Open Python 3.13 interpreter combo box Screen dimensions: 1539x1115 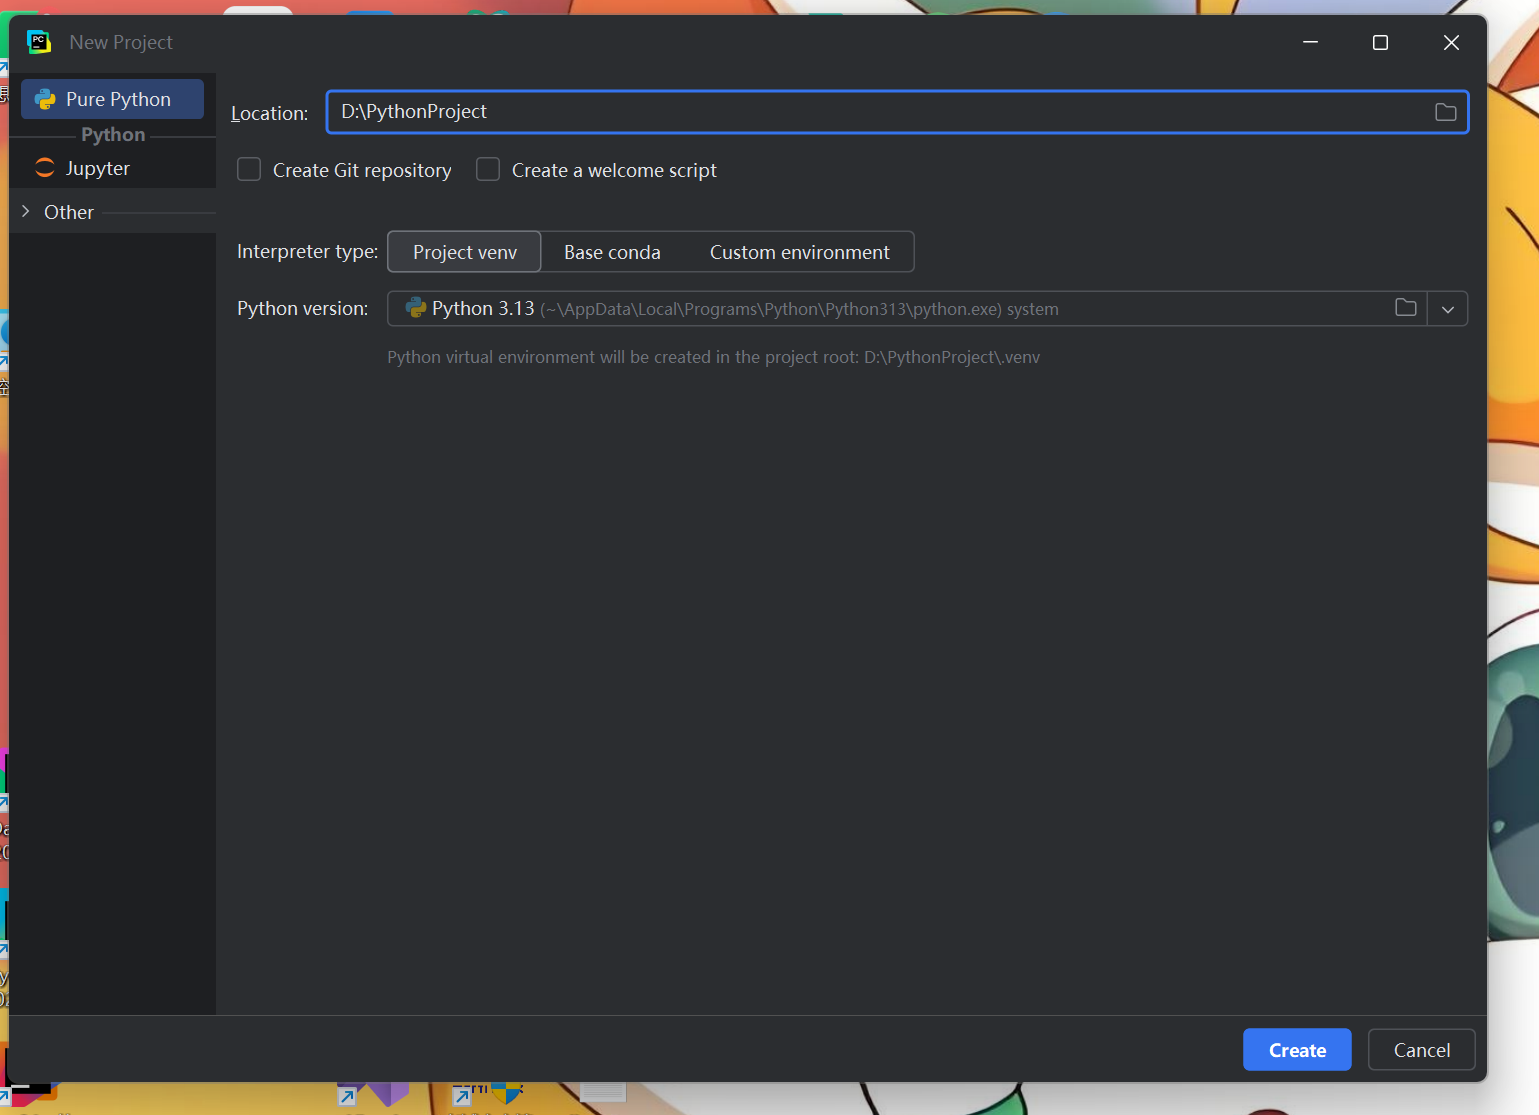pos(927,309)
